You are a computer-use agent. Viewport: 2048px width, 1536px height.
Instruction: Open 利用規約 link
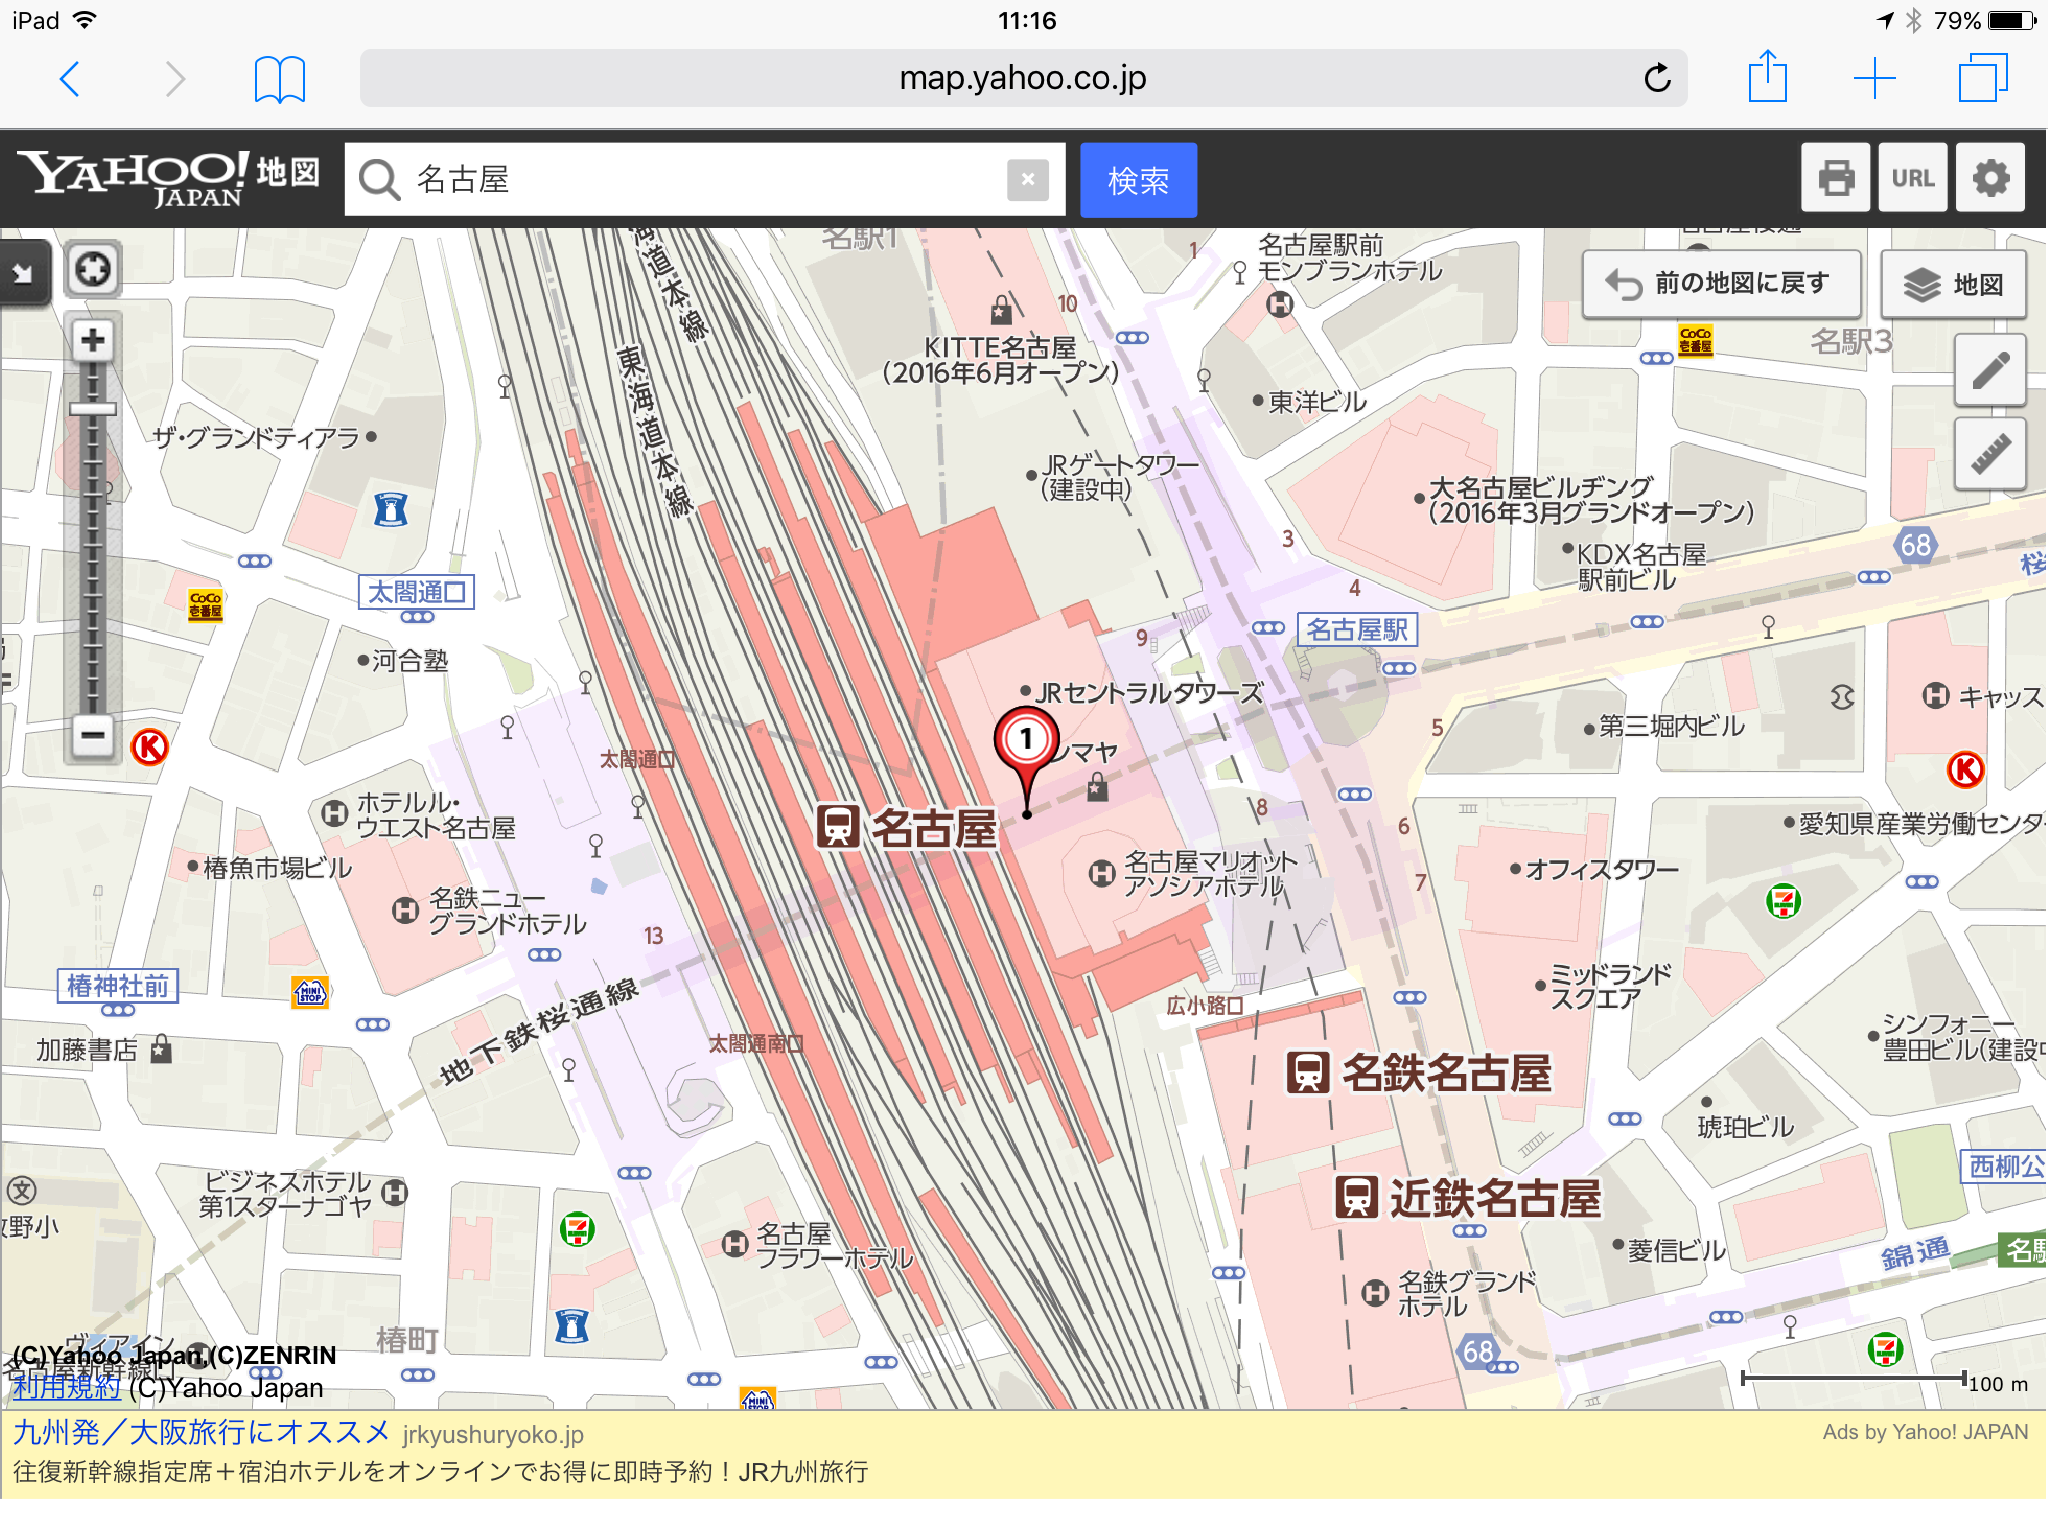coord(66,1388)
